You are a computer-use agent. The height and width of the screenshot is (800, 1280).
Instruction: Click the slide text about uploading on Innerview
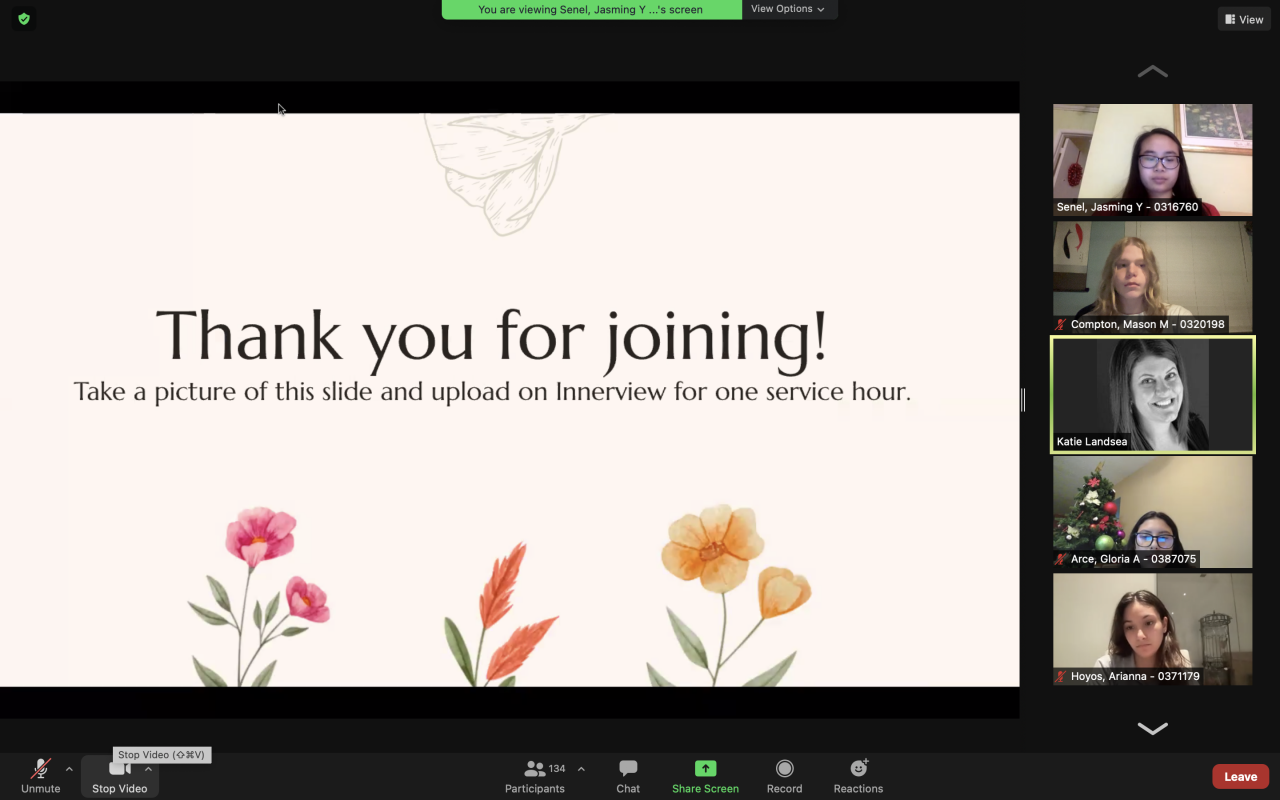coord(492,391)
